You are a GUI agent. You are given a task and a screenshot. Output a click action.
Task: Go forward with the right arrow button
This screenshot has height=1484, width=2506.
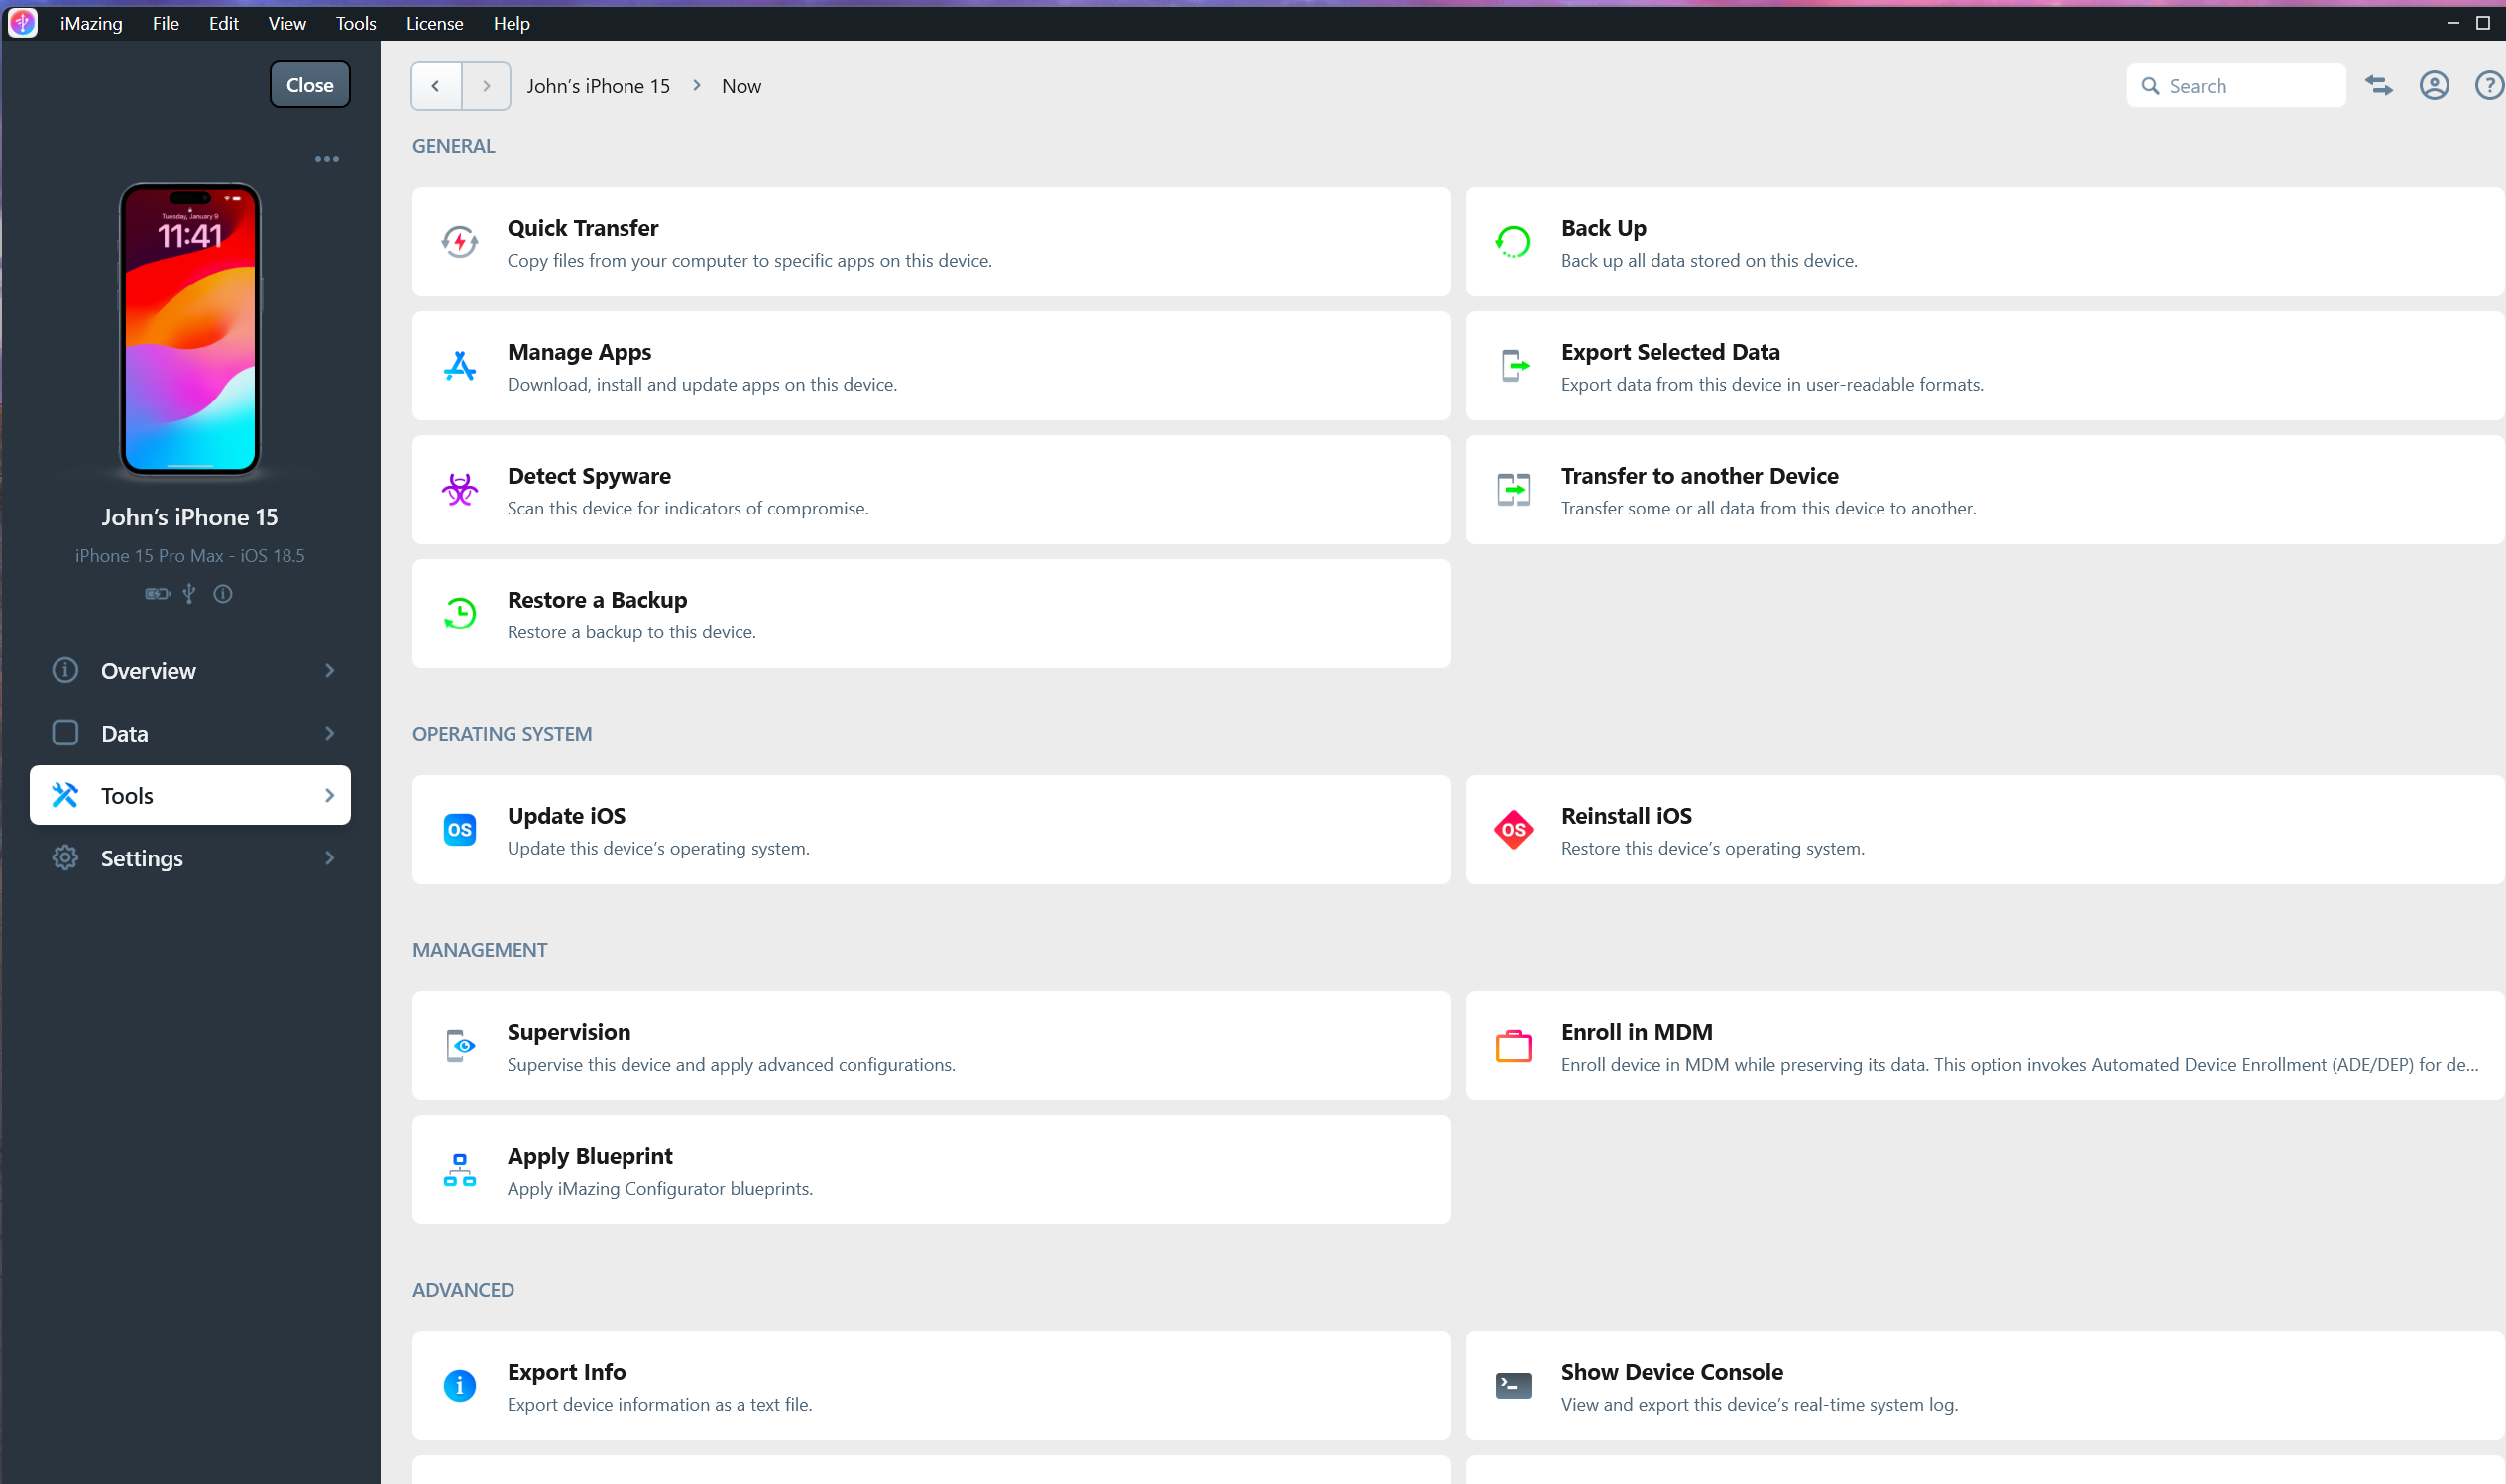pyautogui.click(x=486, y=86)
